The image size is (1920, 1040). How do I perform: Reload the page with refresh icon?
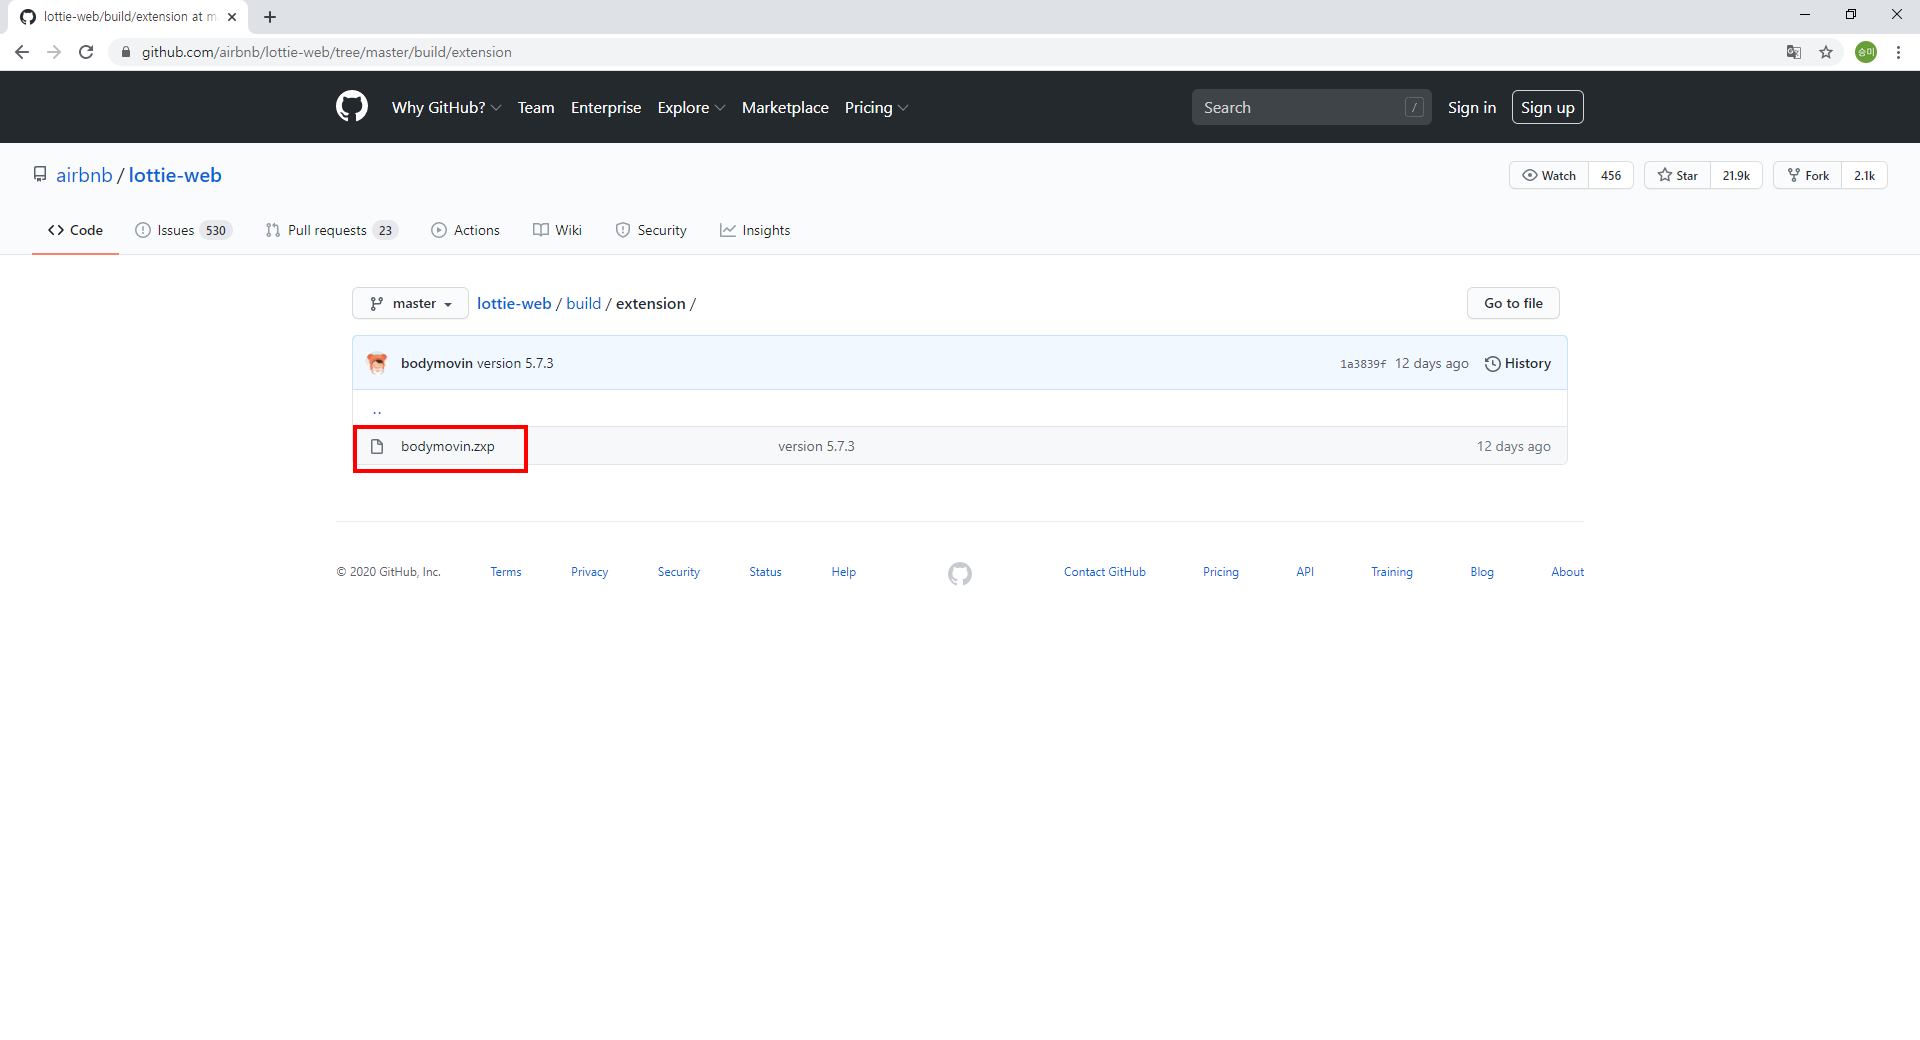coord(86,52)
